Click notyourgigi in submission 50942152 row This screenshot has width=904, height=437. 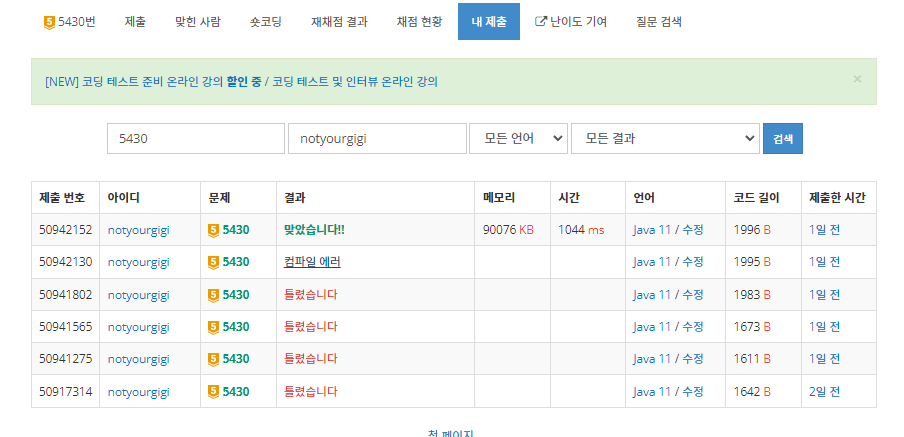(138, 230)
